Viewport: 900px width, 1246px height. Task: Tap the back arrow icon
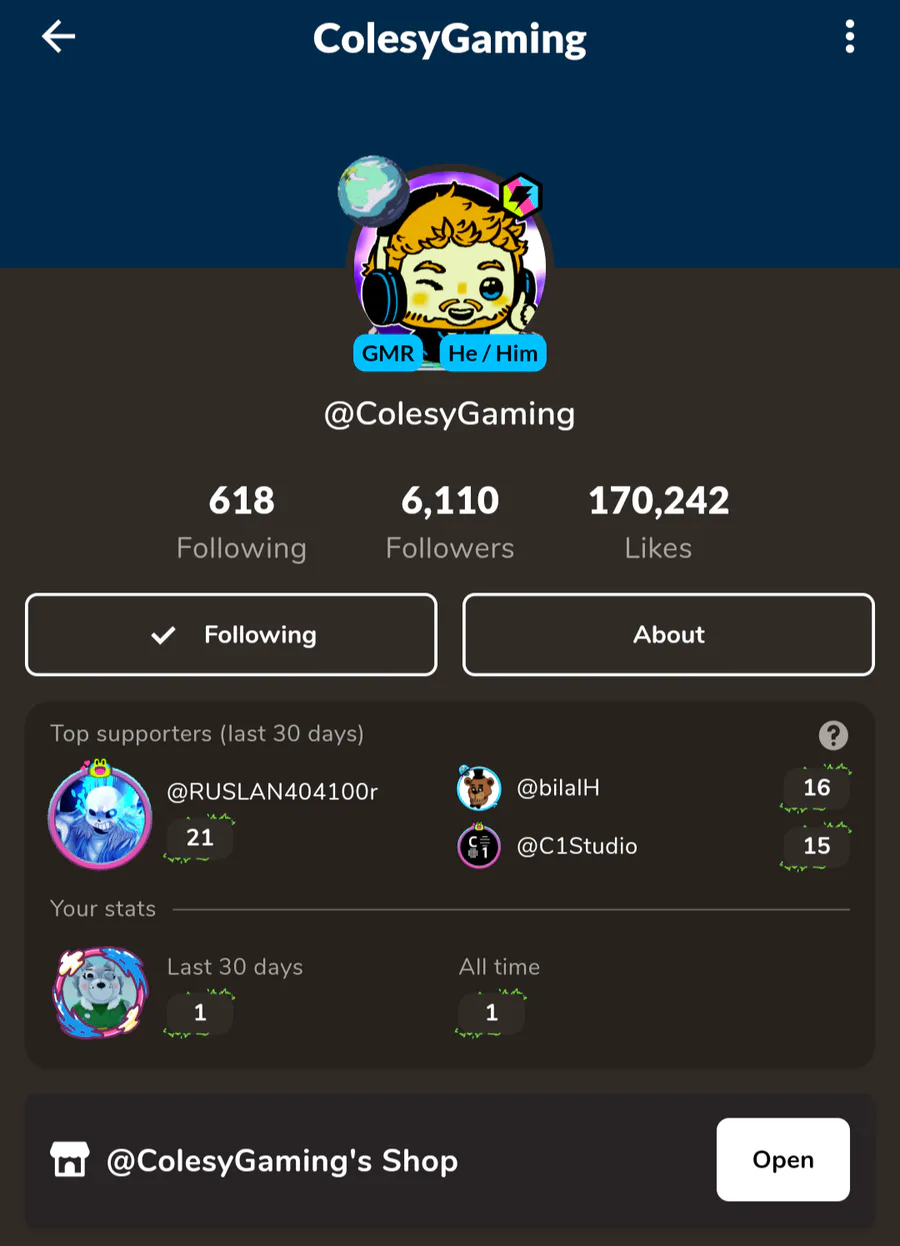coord(58,37)
